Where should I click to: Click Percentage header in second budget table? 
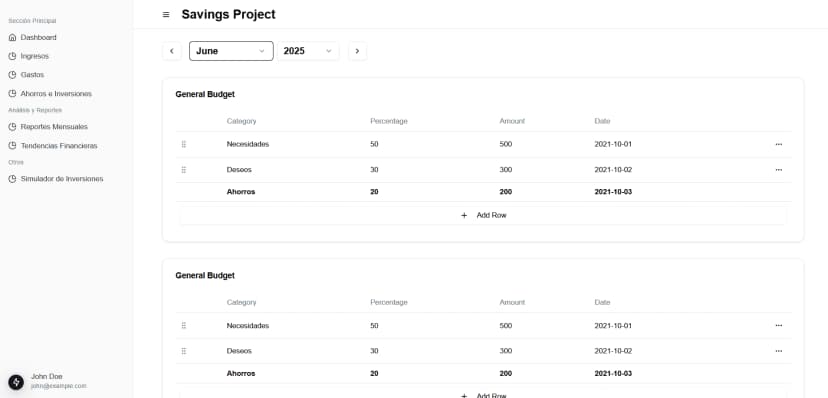click(389, 302)
